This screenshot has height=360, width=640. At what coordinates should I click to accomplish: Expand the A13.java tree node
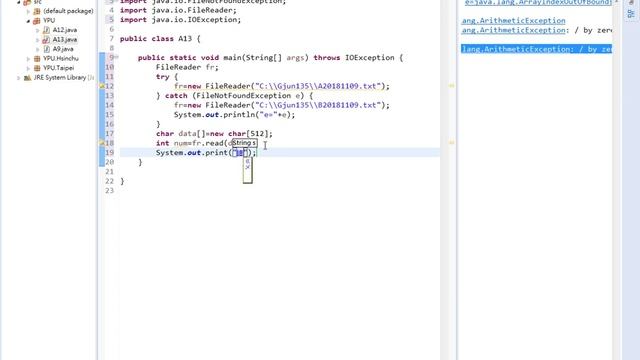(x=38, y=40)
